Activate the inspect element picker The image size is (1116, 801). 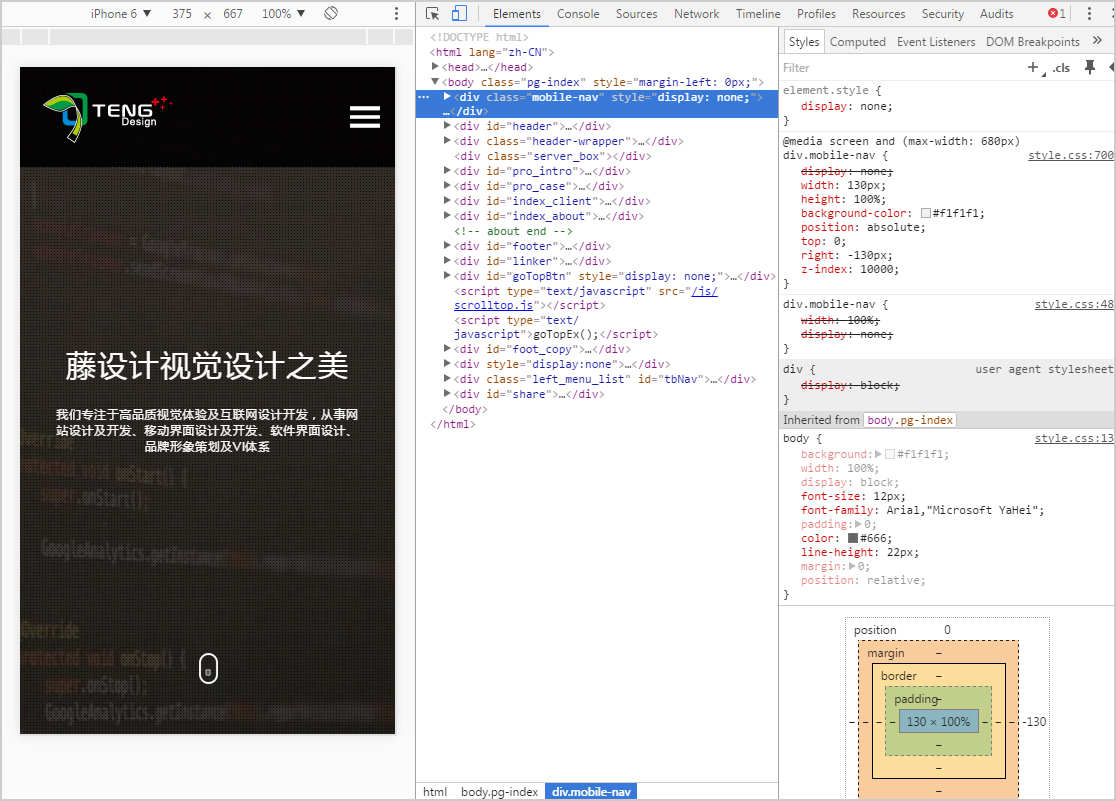(x=432, y=14)
